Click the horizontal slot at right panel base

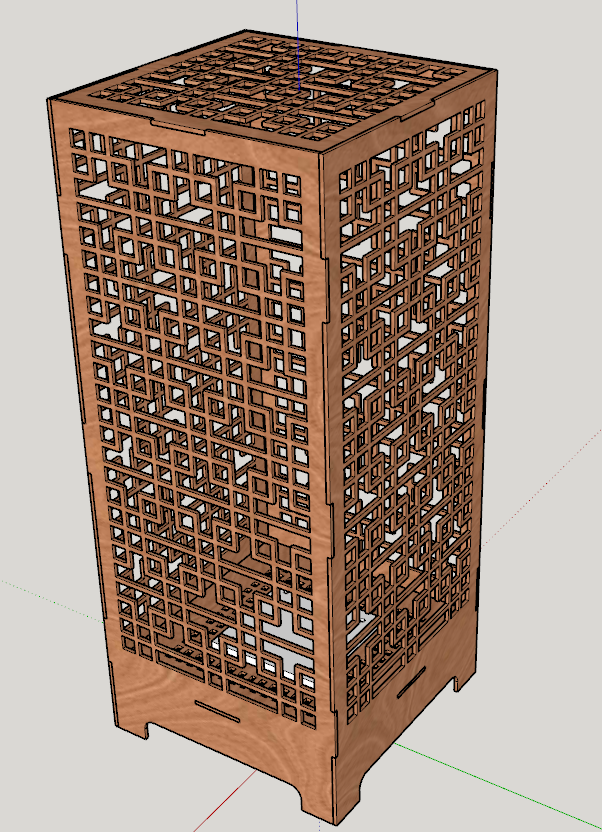click(x=409, y=688)
